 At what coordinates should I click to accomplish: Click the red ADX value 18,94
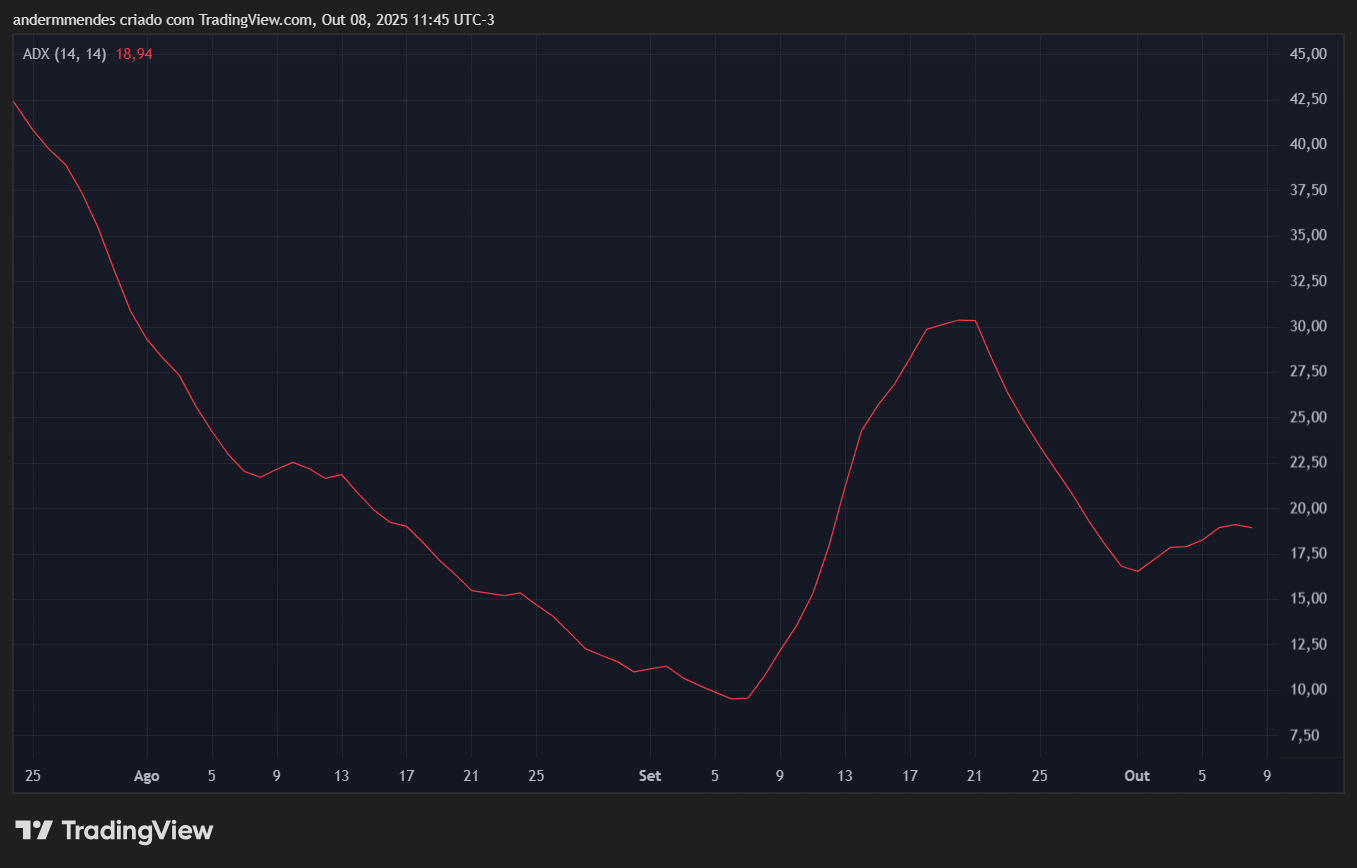click(x=134, y=54)
